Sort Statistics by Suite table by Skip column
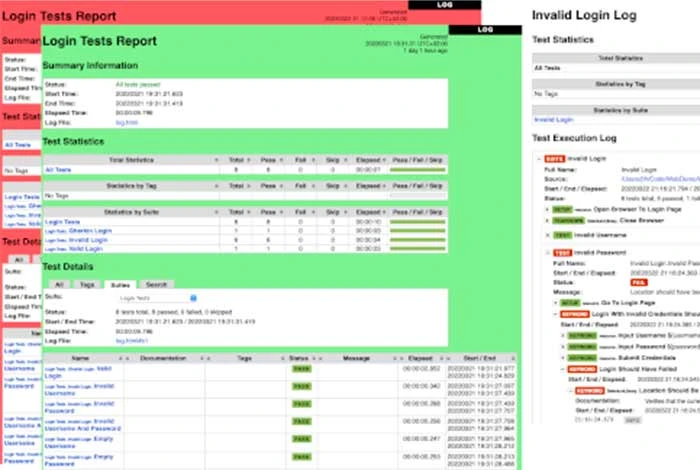 point(333,212)
